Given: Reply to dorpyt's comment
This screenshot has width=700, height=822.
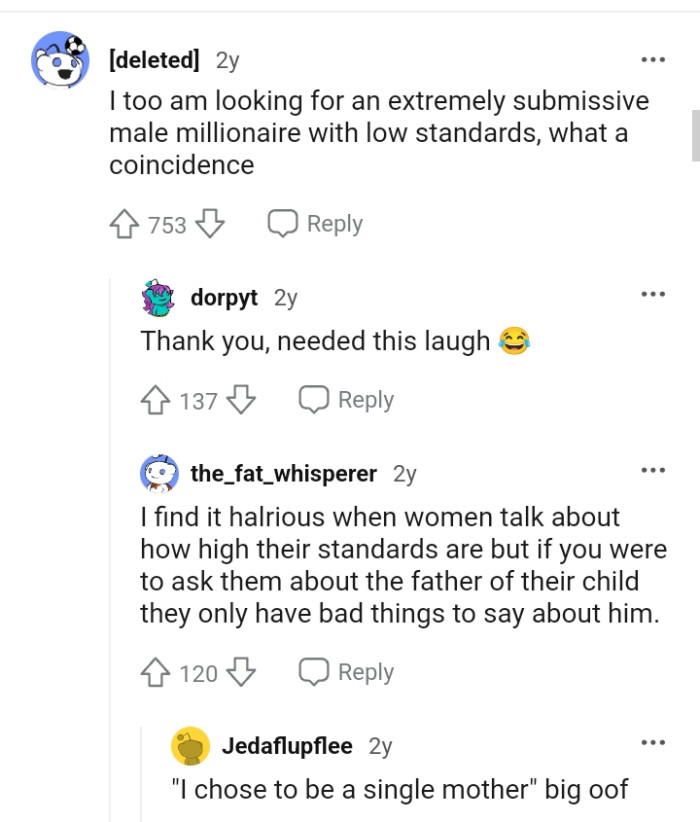Looking at the screenshot, I should tap(350, 400).
